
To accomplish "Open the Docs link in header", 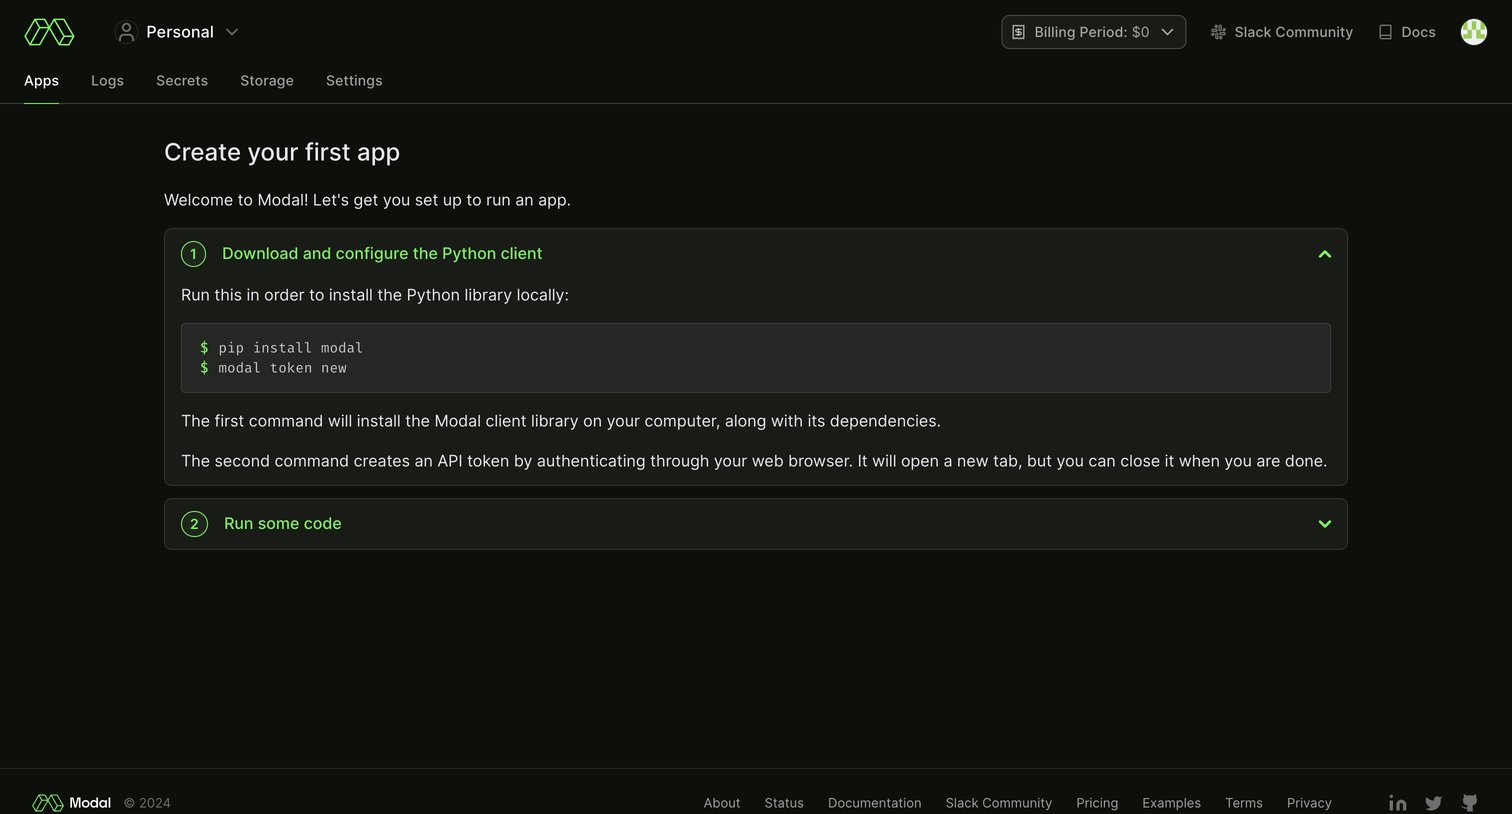I will [x=1406, y=32].
